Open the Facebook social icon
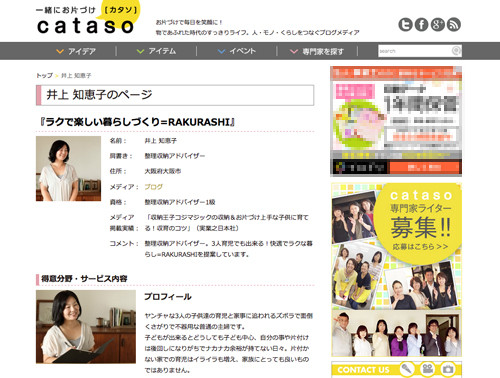Viewport: 500px width, 378px height. click(x=421, y=24)
